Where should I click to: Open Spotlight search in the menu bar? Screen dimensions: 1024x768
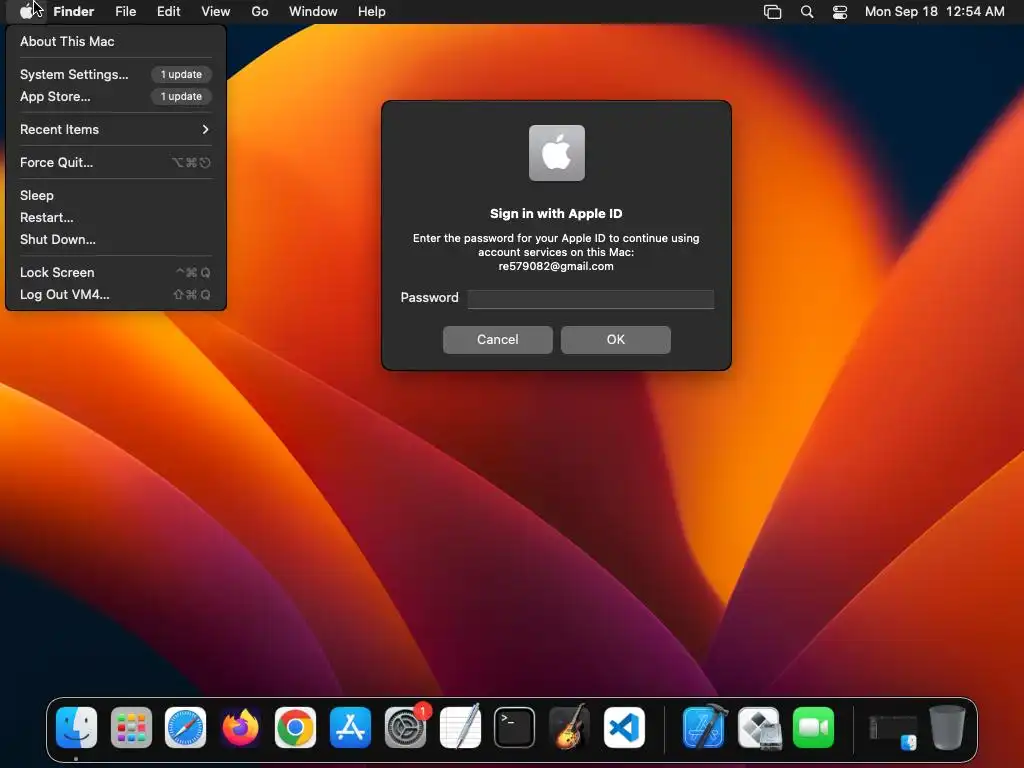[x=807, y=12]
